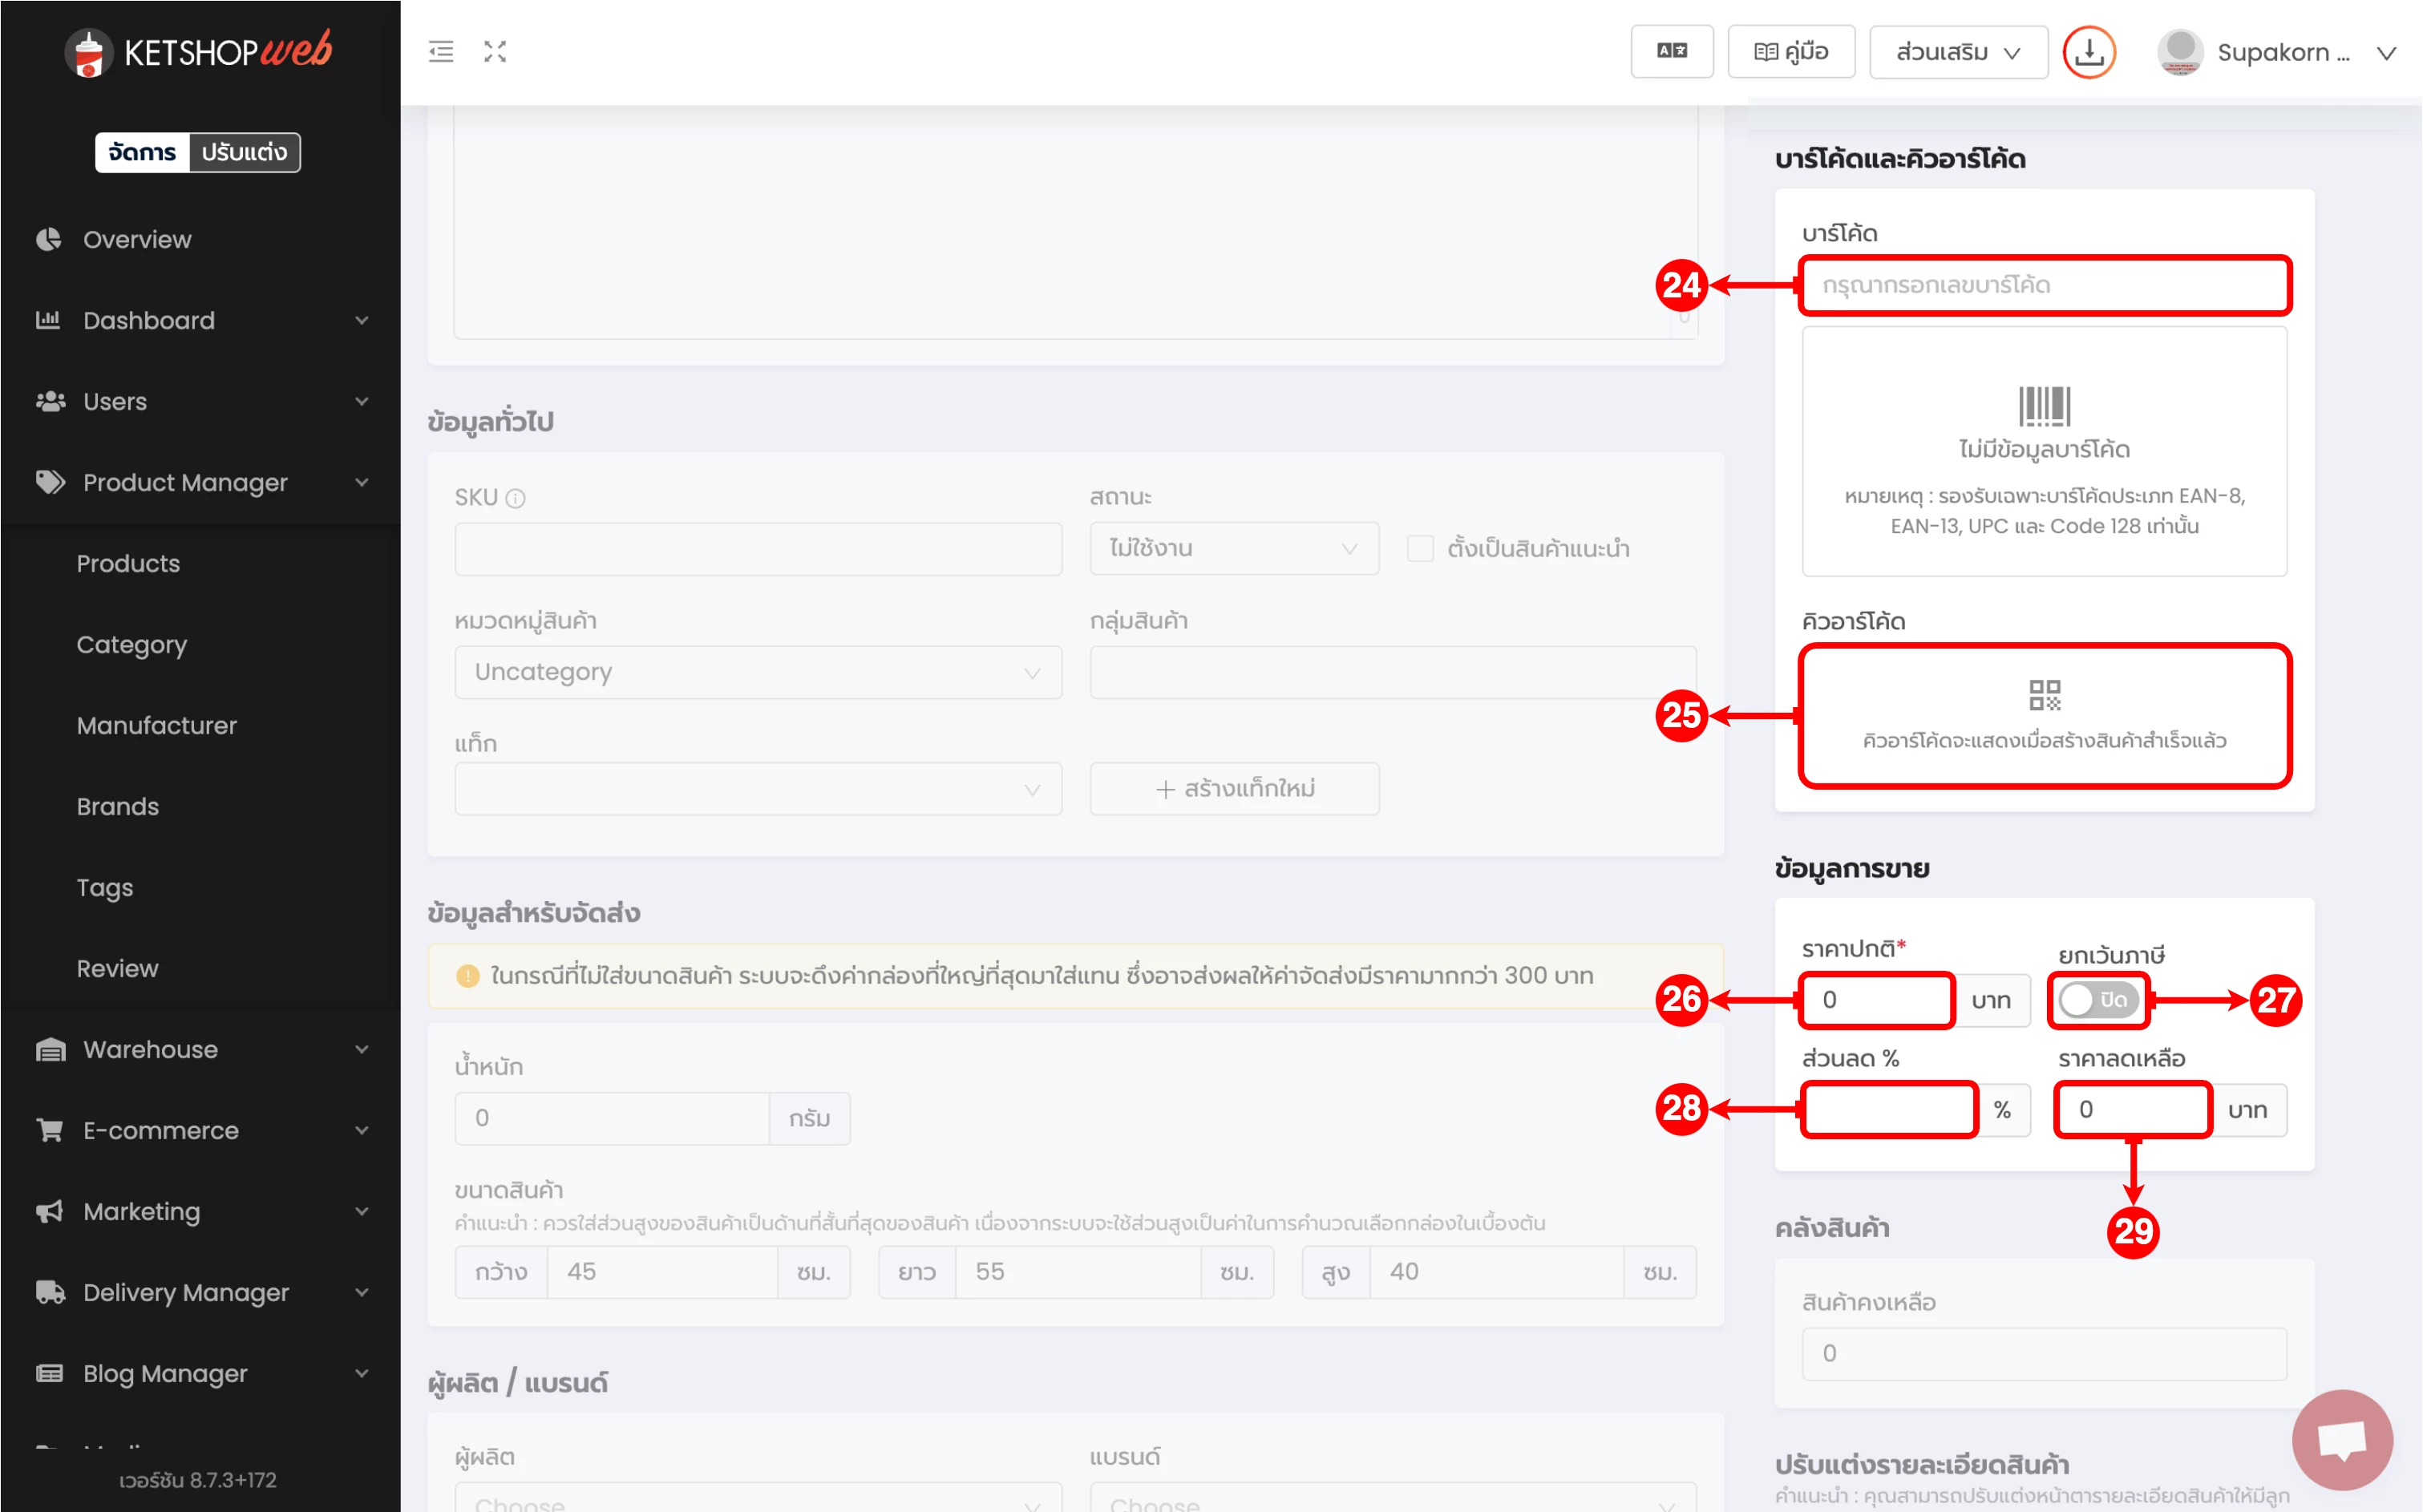Switch to ปรับแต่ง mode
The width and height of the screenshot is (2423, 1512).
tap(244, 152)
